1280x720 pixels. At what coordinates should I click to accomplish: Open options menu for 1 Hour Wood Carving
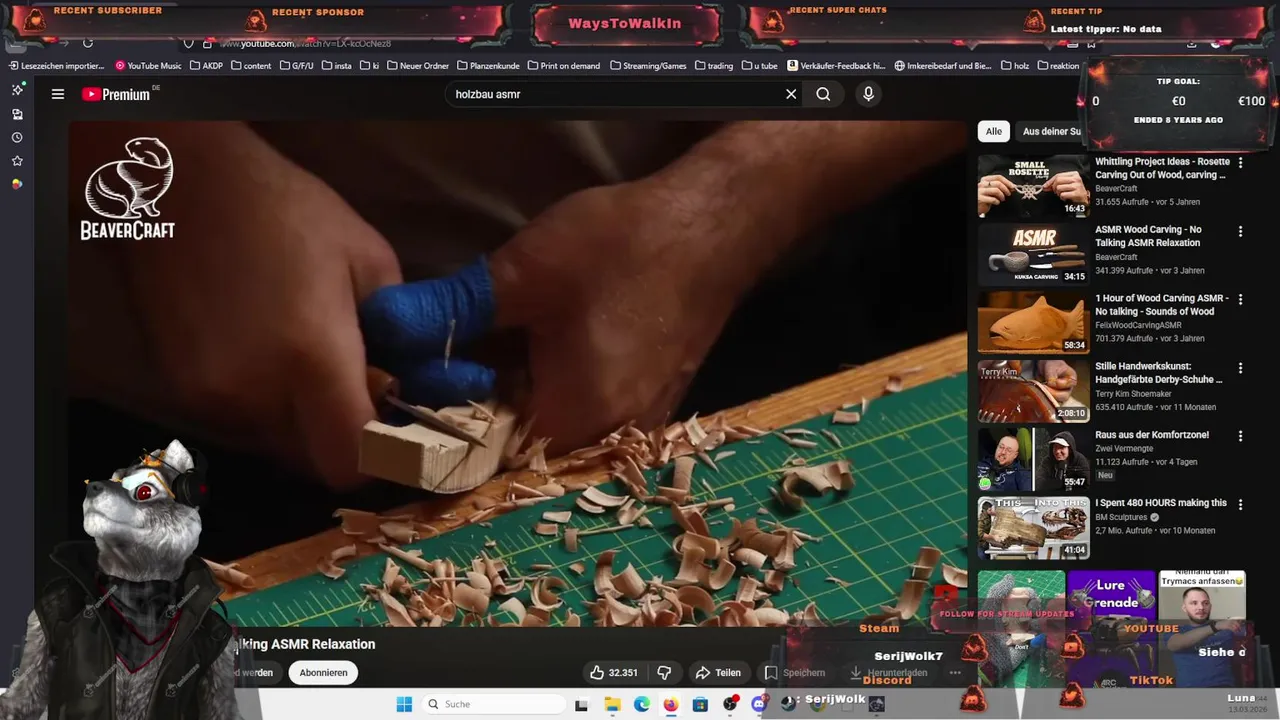[x=1240, y=299]
